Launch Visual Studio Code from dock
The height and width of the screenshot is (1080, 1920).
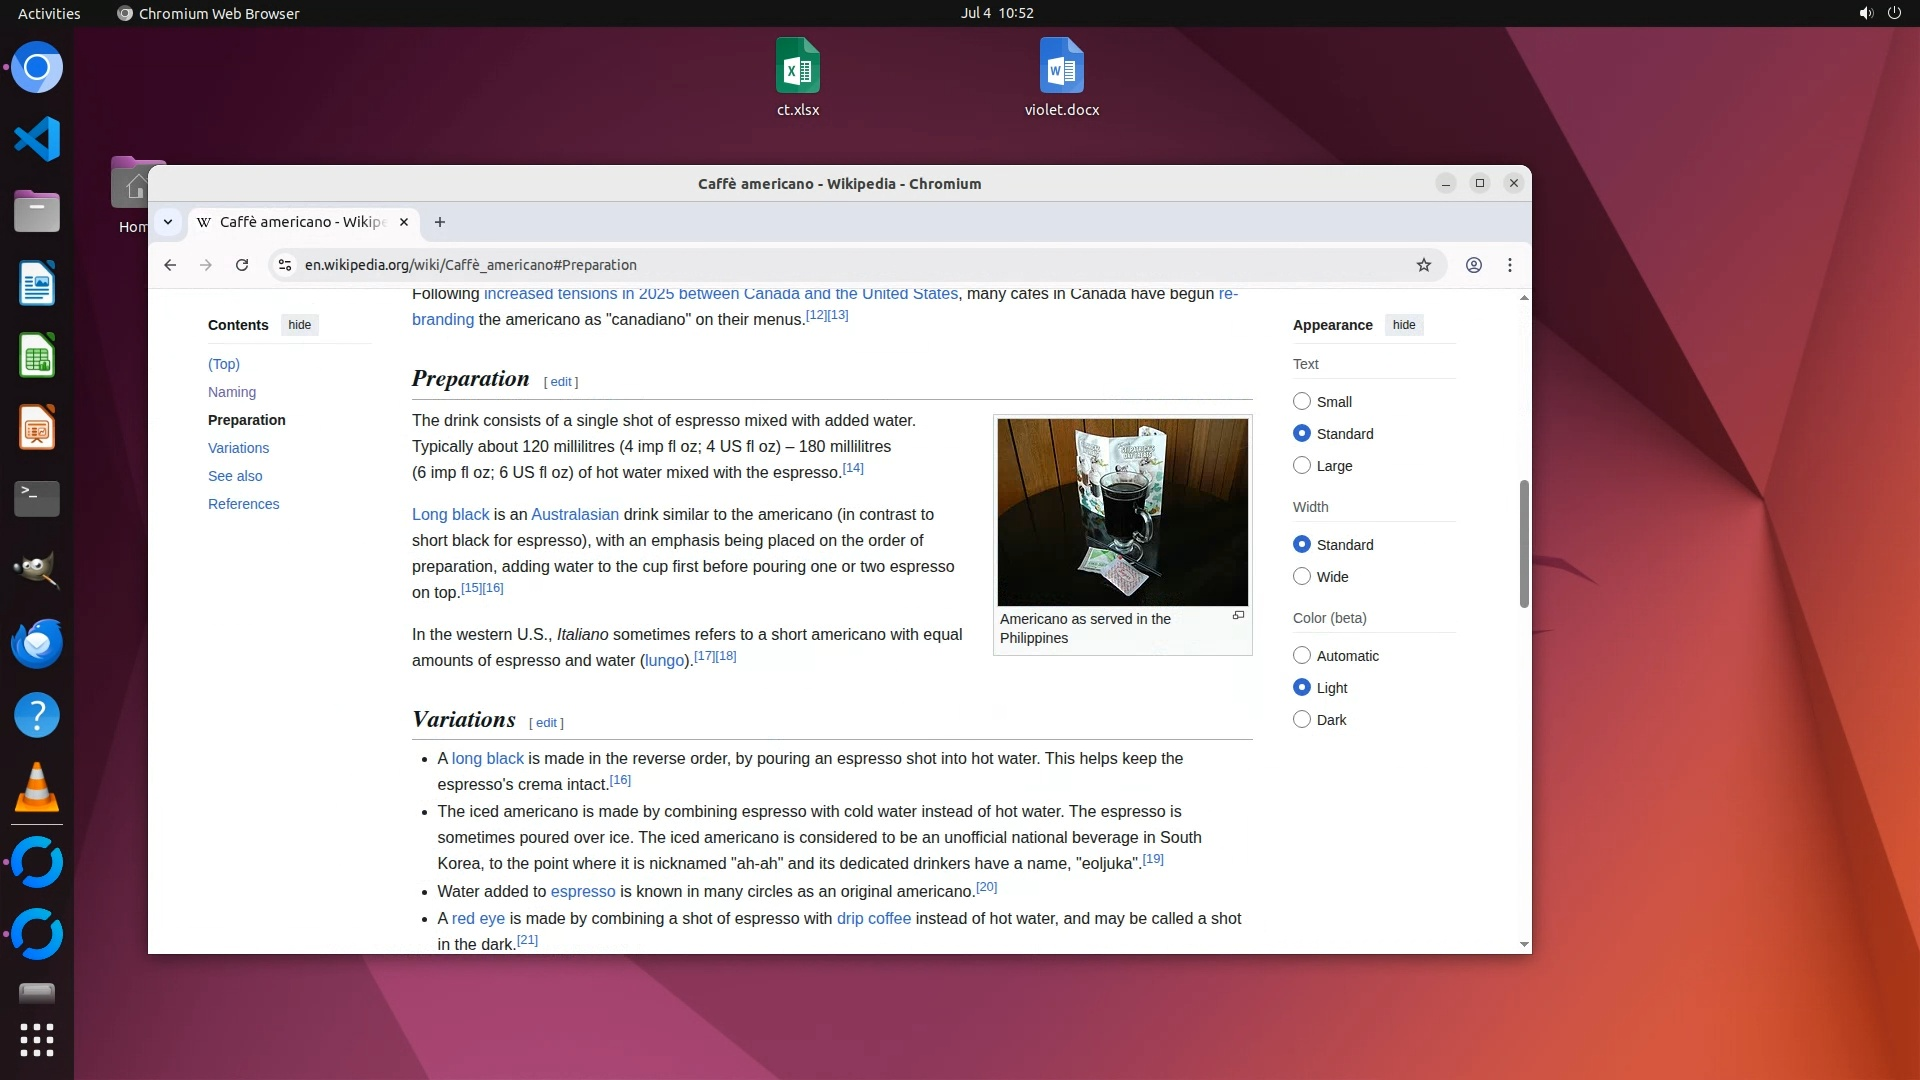tap(37, 139)
